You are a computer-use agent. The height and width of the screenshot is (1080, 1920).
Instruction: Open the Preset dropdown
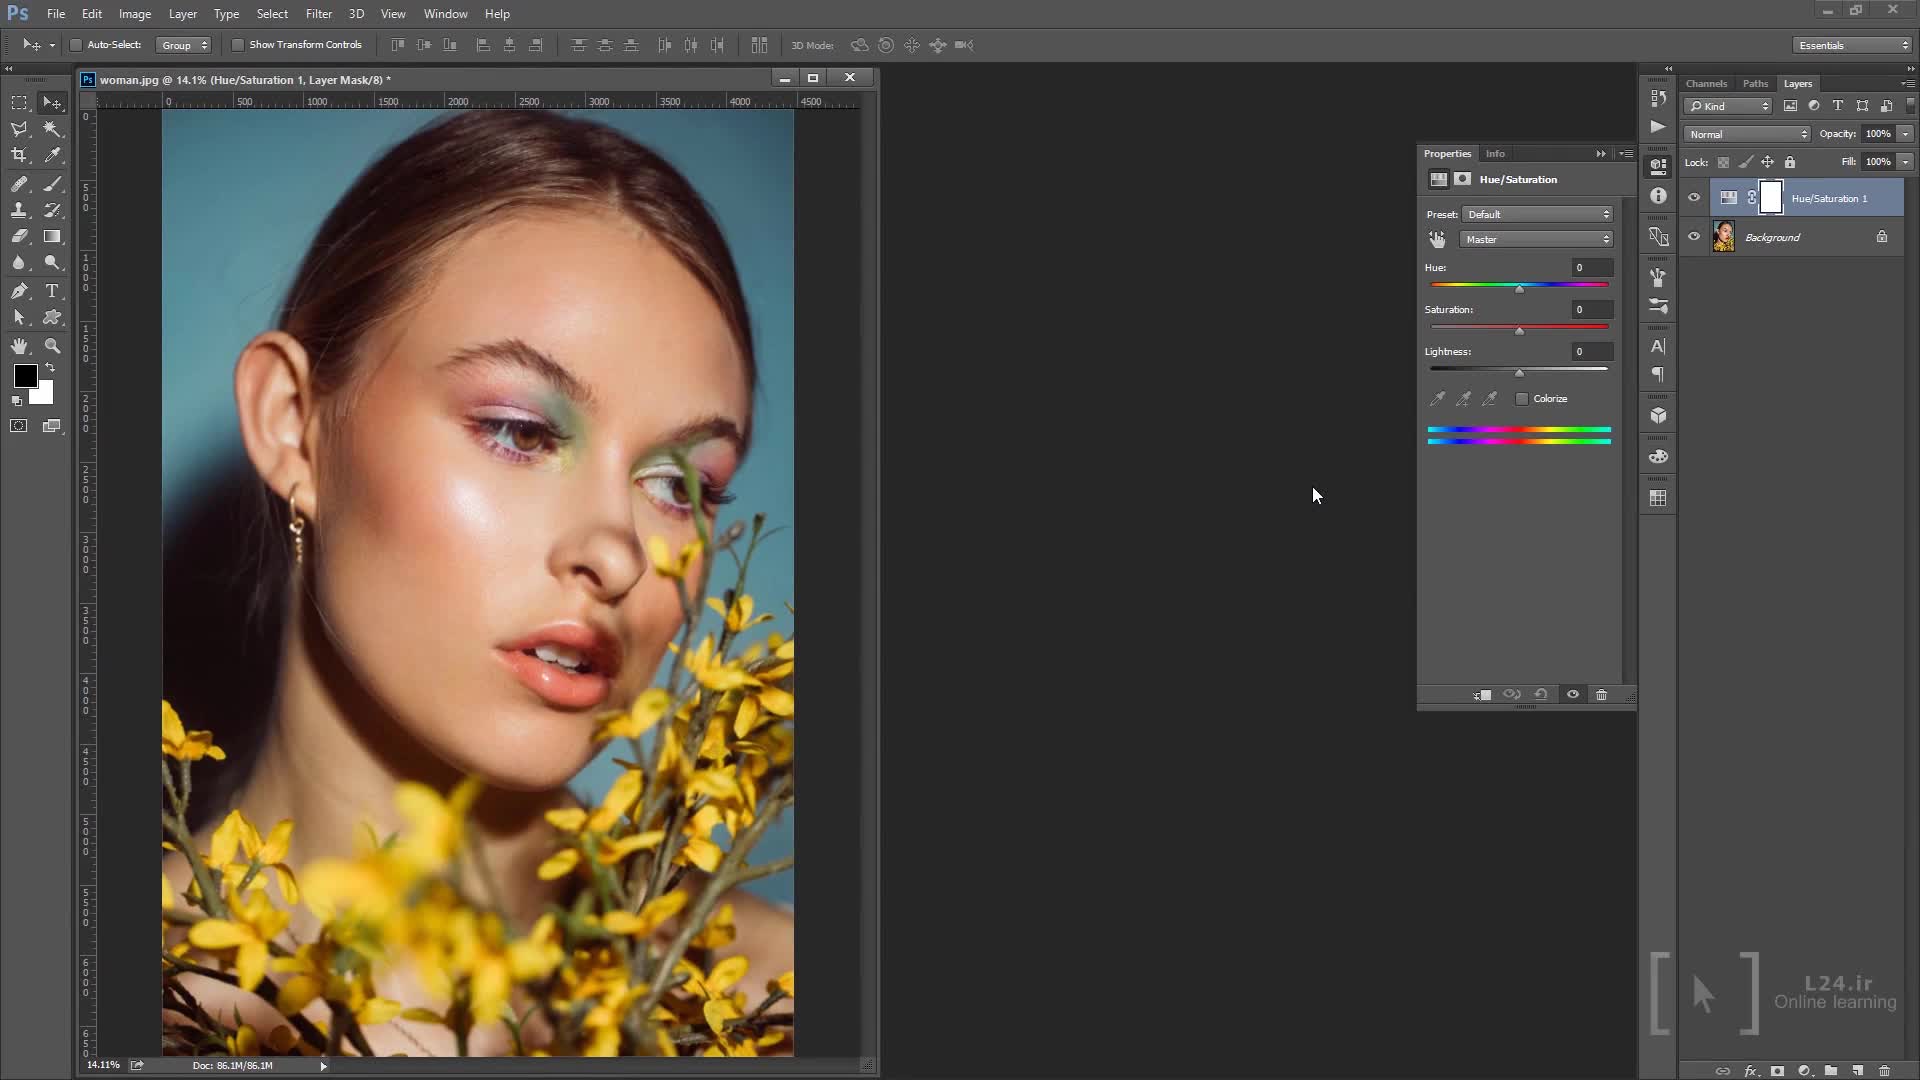tap(1538, 215)
